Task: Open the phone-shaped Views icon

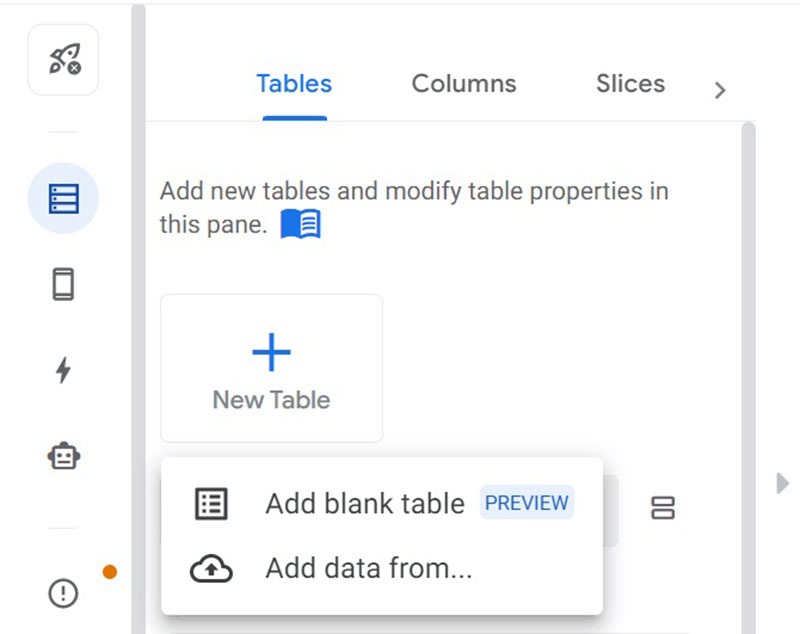Action: 63,285
